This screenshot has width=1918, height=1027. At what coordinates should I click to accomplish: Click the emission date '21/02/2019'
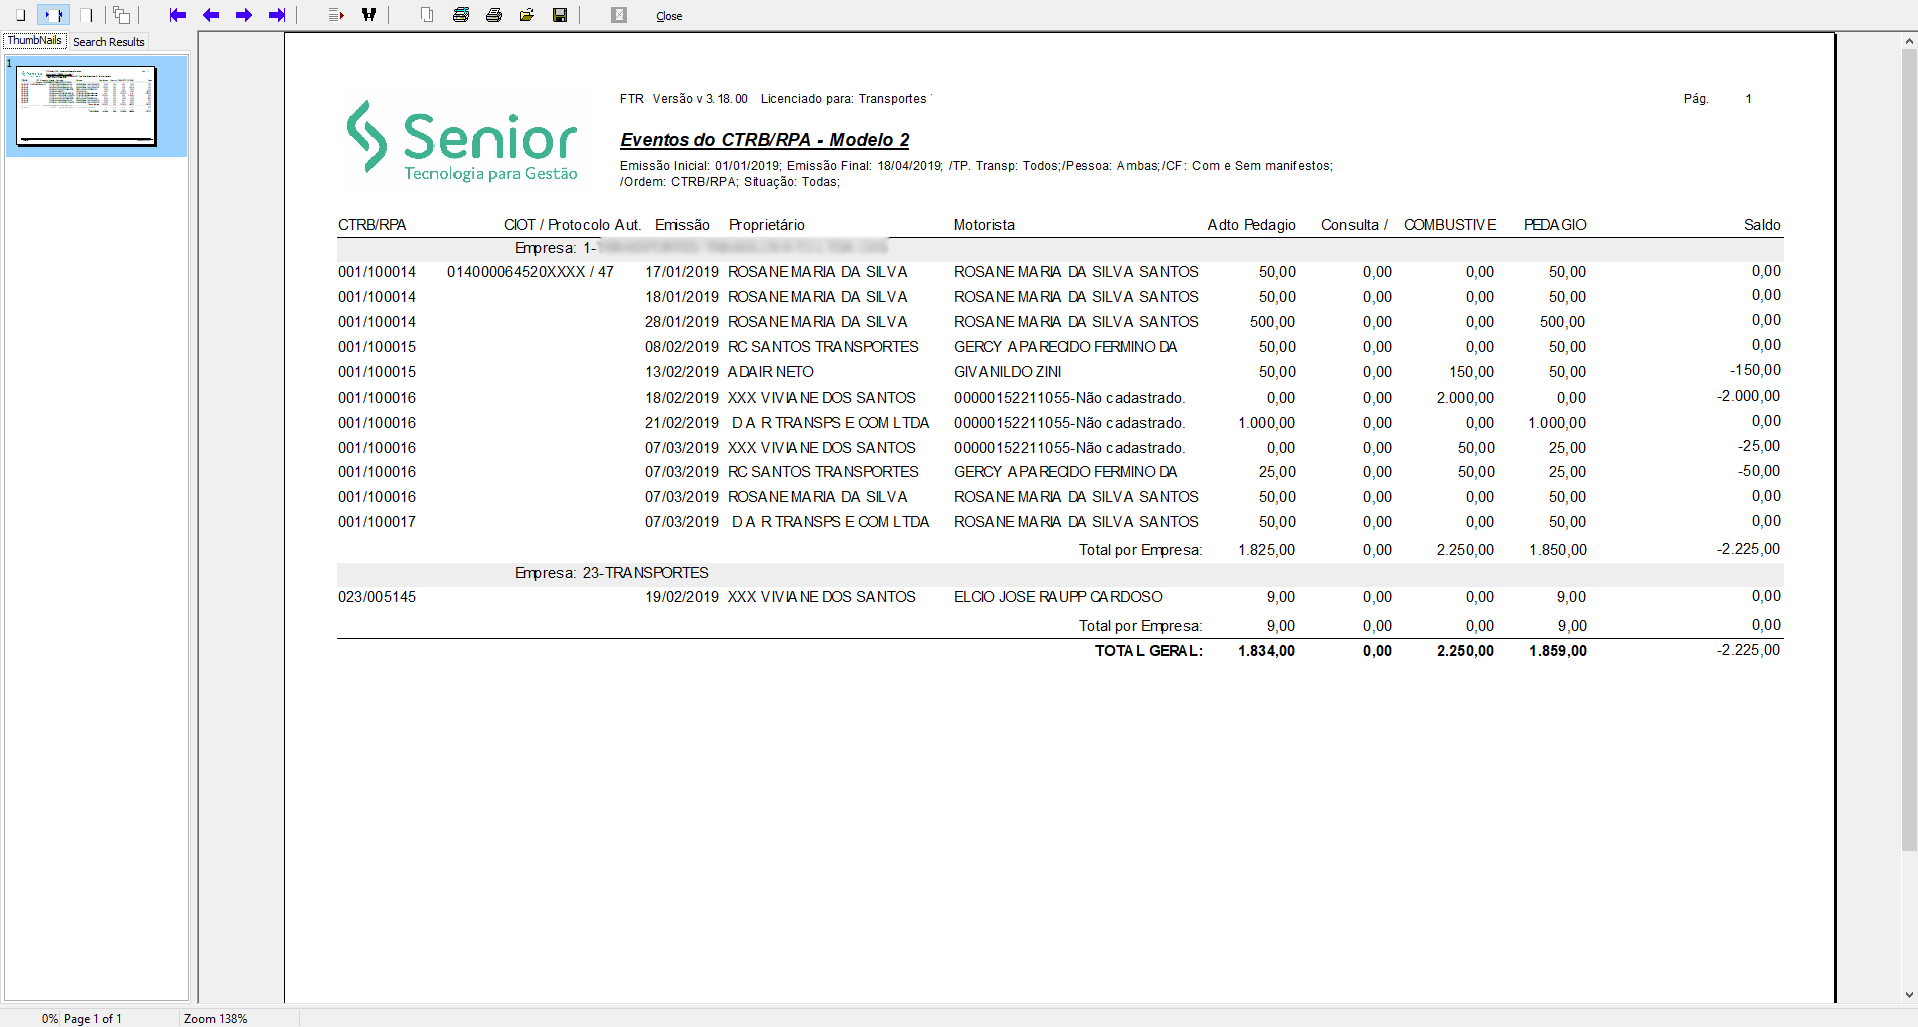682,423
